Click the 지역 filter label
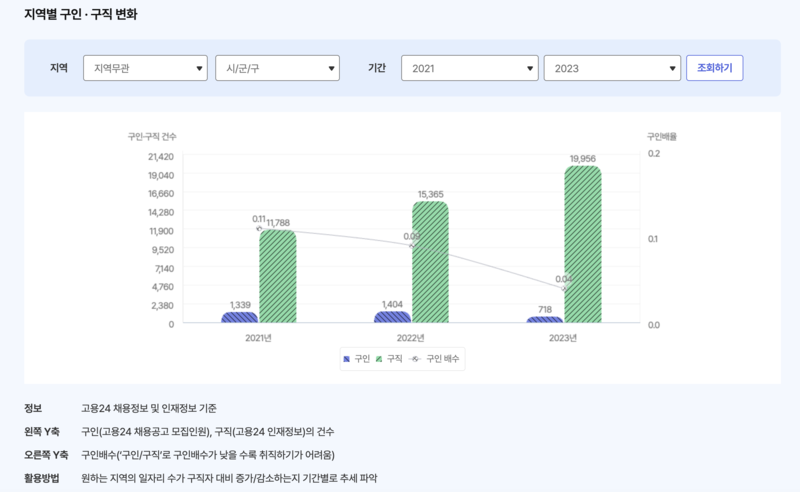Screen dimensions: 800x492 click(x=59, y=68)
